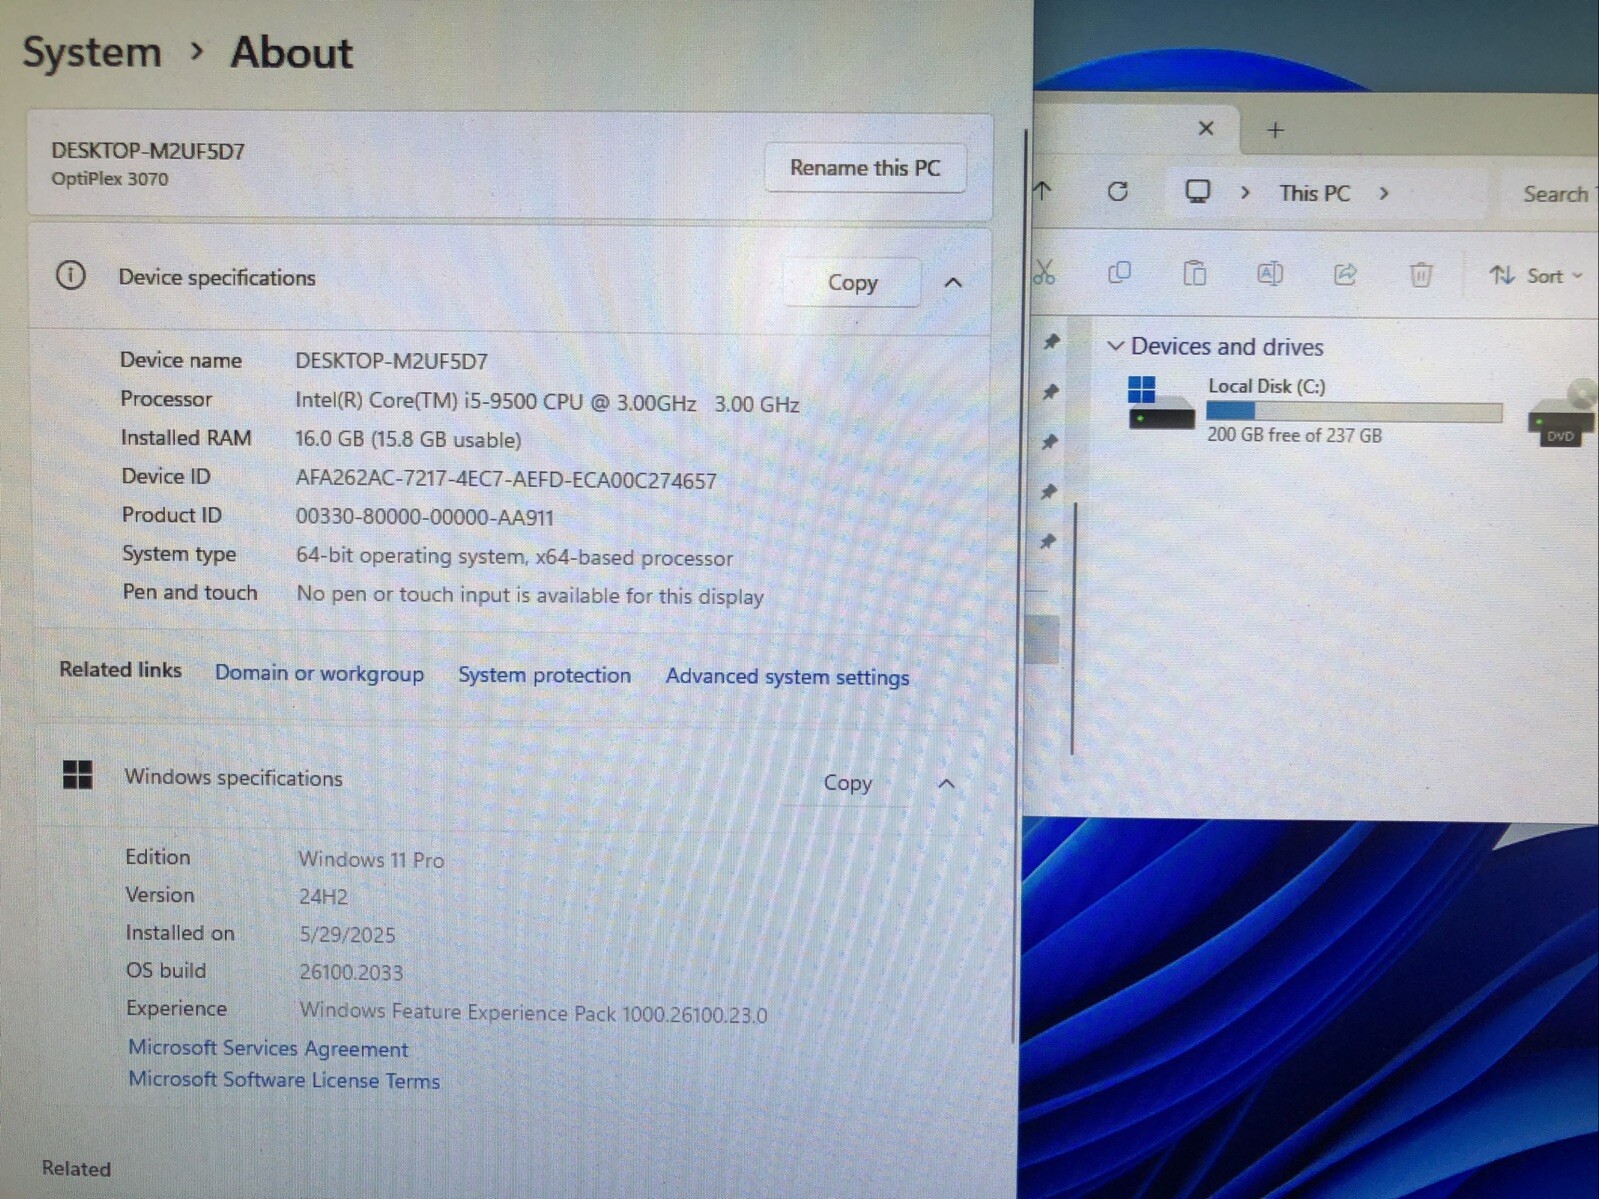Click the 16.0 GB installed RAM value
1599x1199 pixels.
tap(408, 439)
